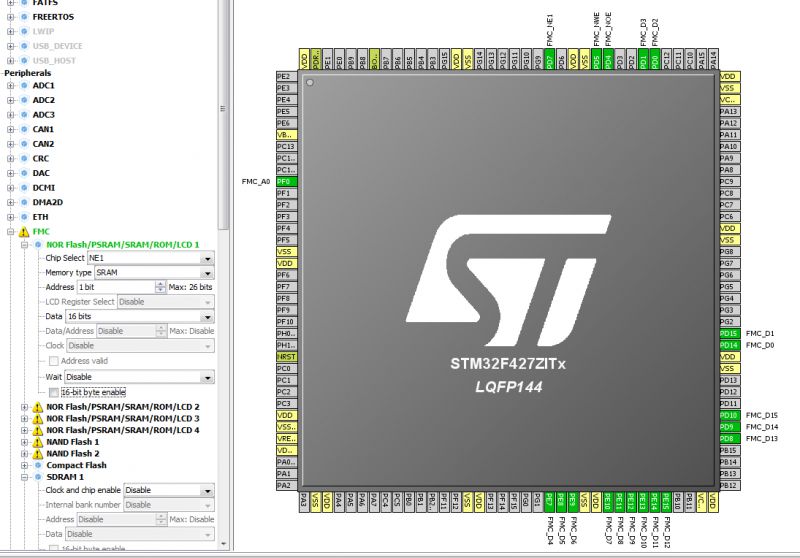The image size is (800, 558).
Task: Click the PD7 pin labeled FMC_NE1
Action: (549, 59)
